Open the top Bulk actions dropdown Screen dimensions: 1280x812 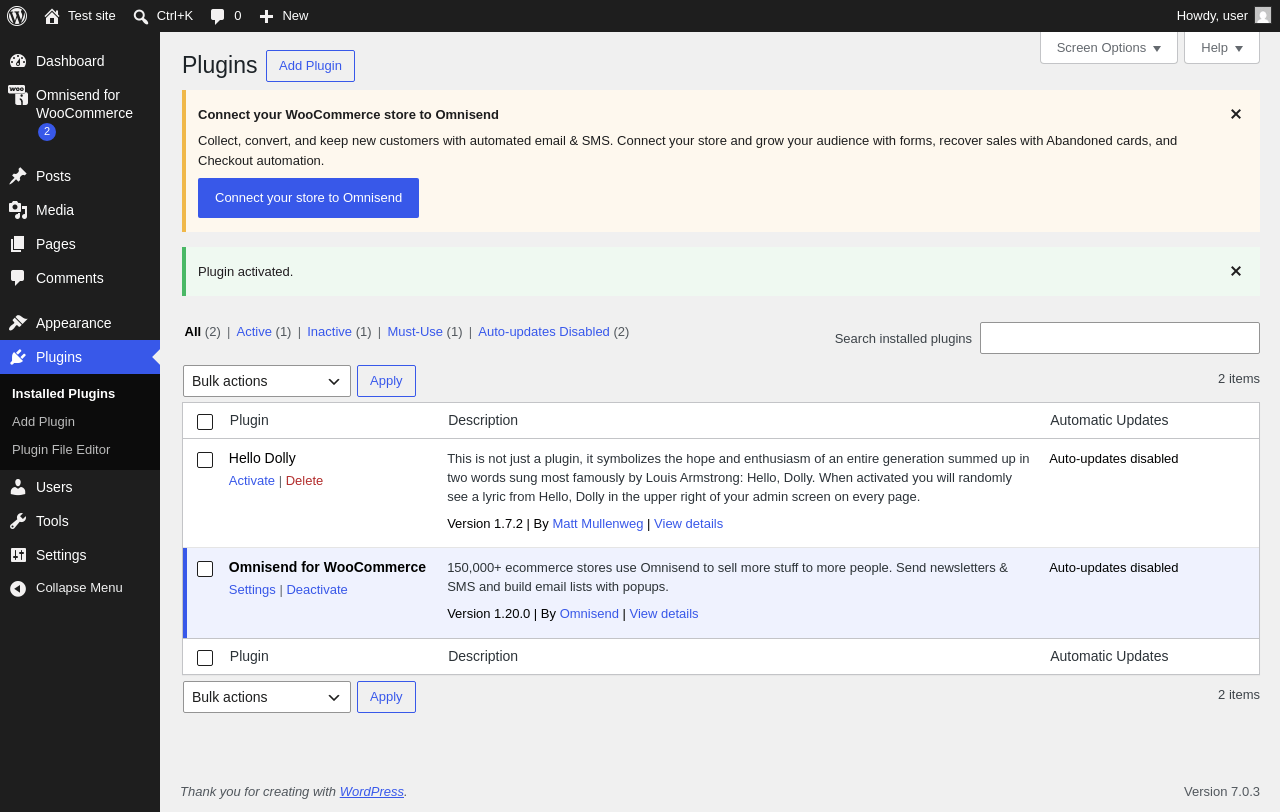click(x=267, y=381)
